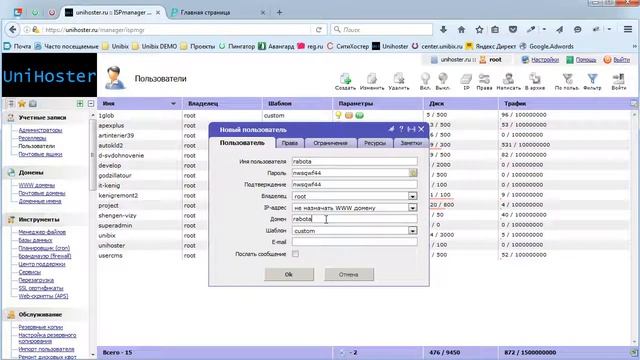Image resolution: width=640 pixels, height=360 pixels.
Task: Maximize the Новый пользователь dialog
Action: [411, 129]
